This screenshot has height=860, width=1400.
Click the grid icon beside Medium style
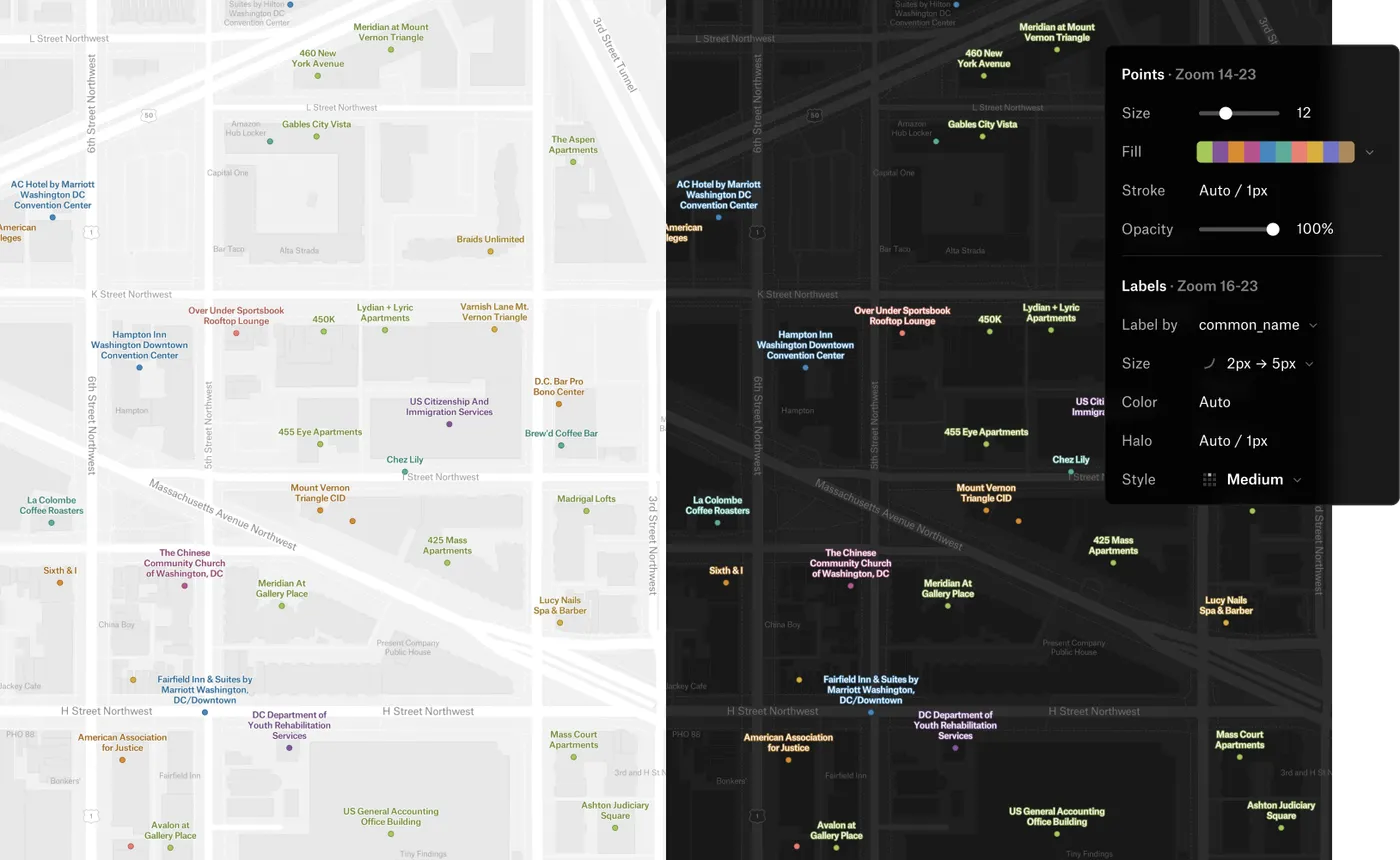[1209, 480]
